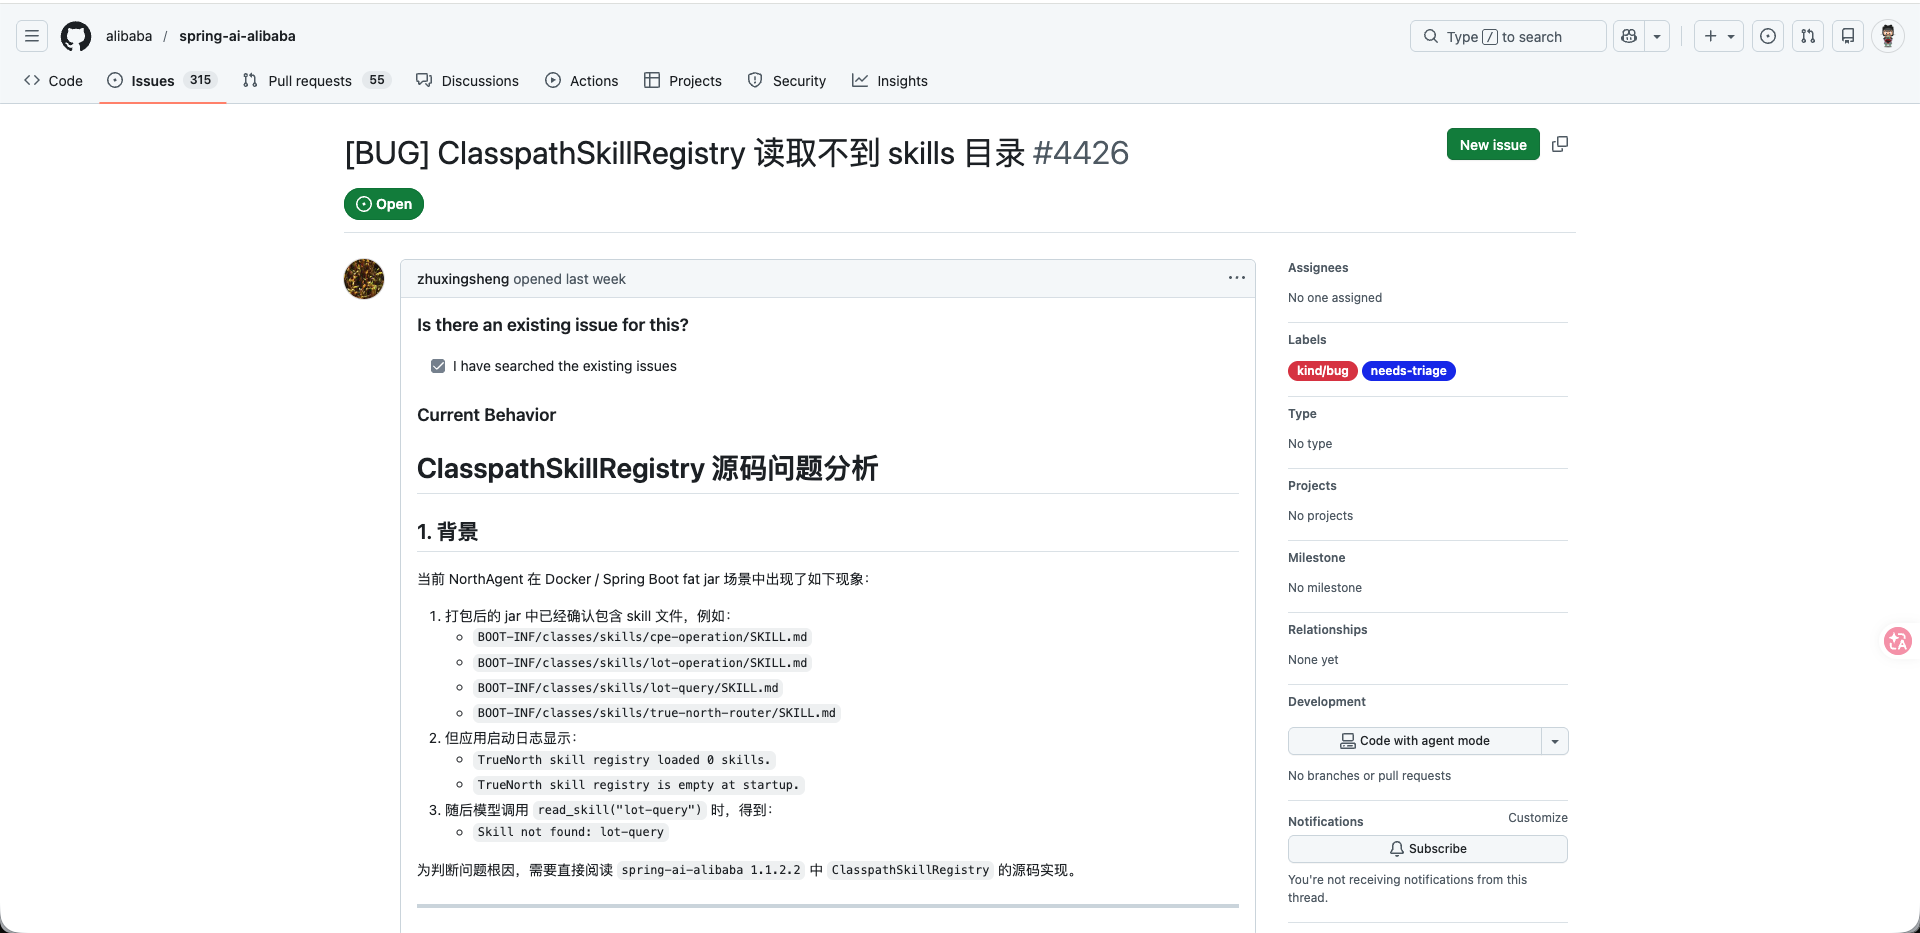Open the Copilot chat icon
This screenshot has width=1920, height=933.
click(1629, 37)
